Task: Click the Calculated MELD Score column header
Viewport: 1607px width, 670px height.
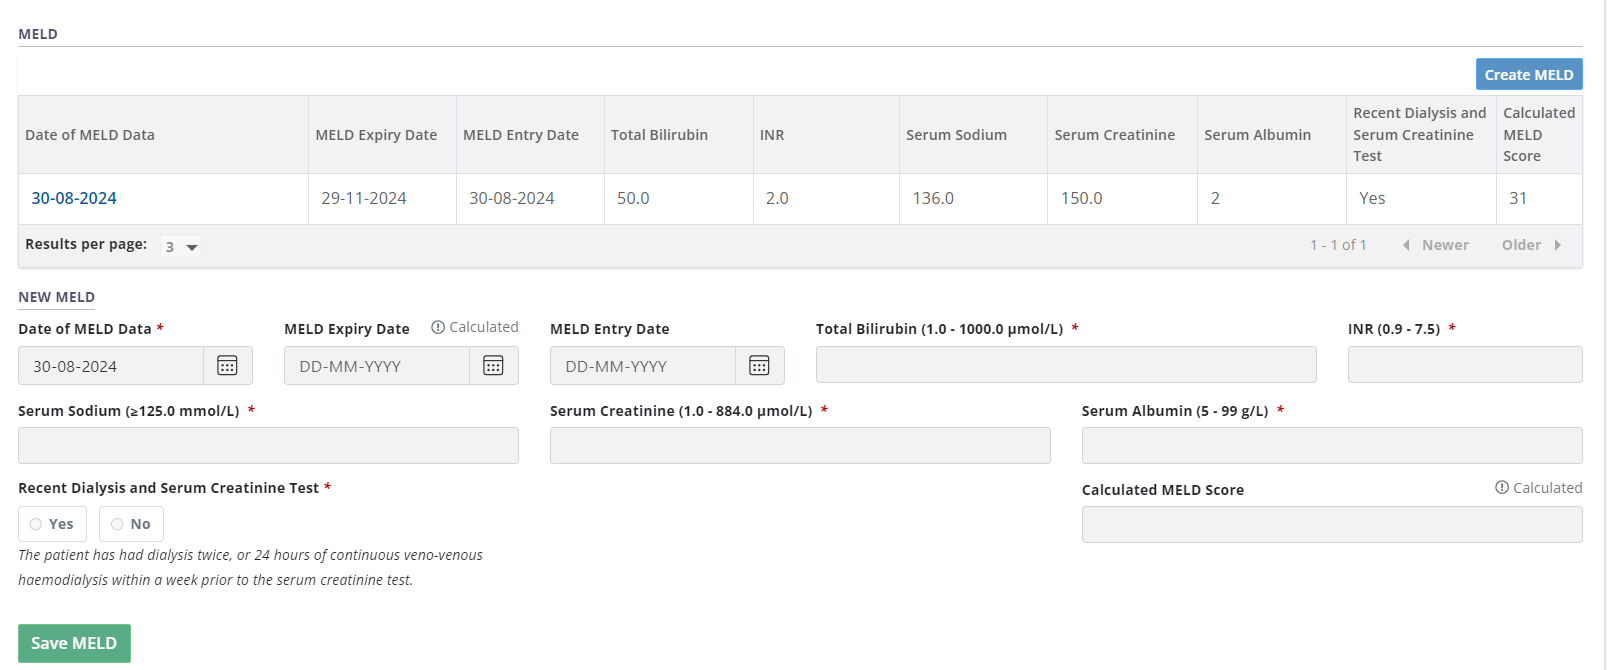Action: tap(1538, 134)
